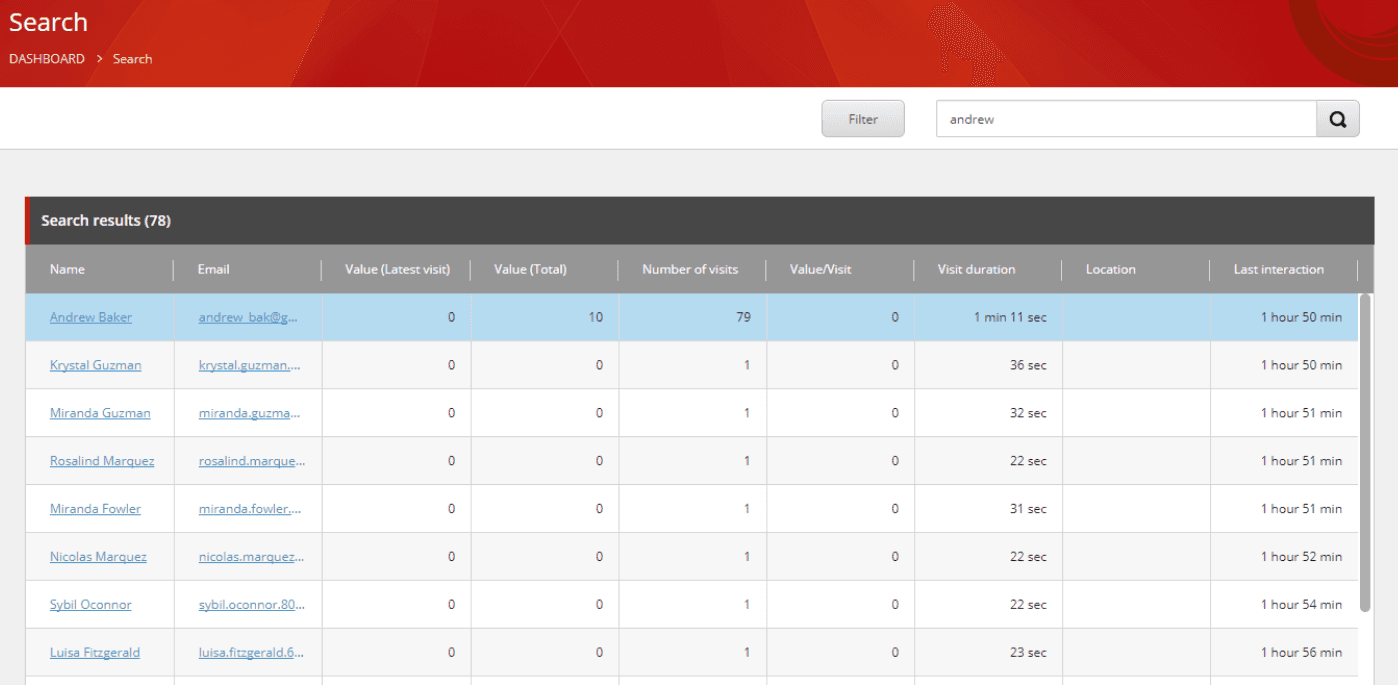This screenshot has height=685, width=1398.
Task: Sort by Last interaction column header
Action: (1278, 269)
